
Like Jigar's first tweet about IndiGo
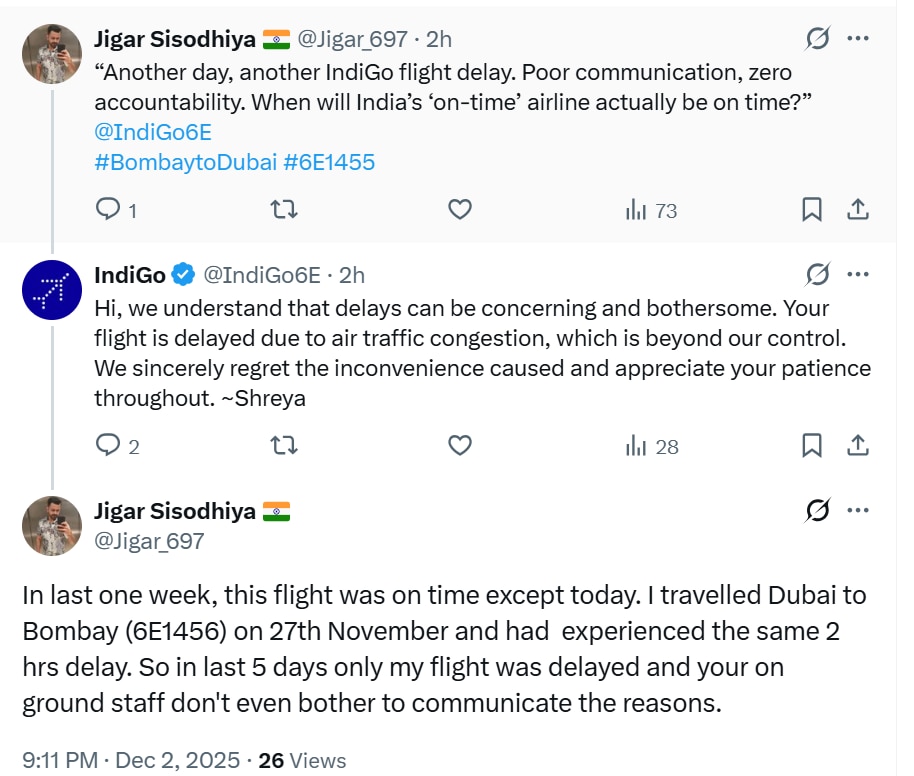[459, 209]
